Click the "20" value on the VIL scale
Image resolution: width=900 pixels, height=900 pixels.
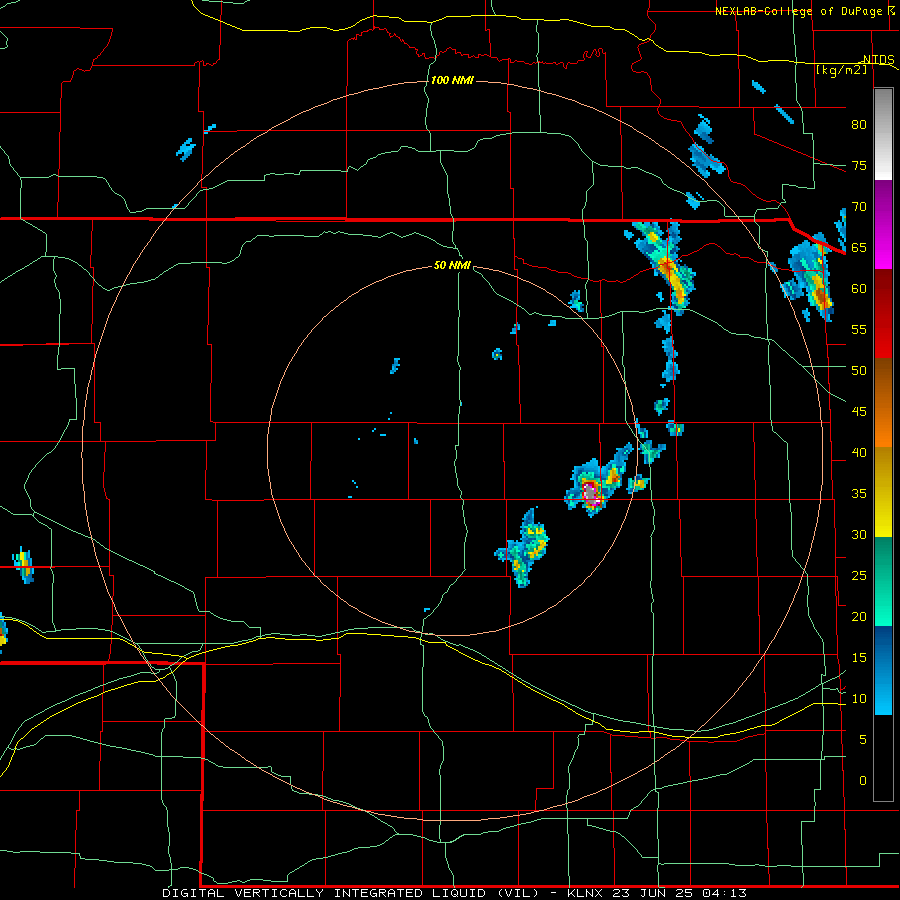(859, 616)
